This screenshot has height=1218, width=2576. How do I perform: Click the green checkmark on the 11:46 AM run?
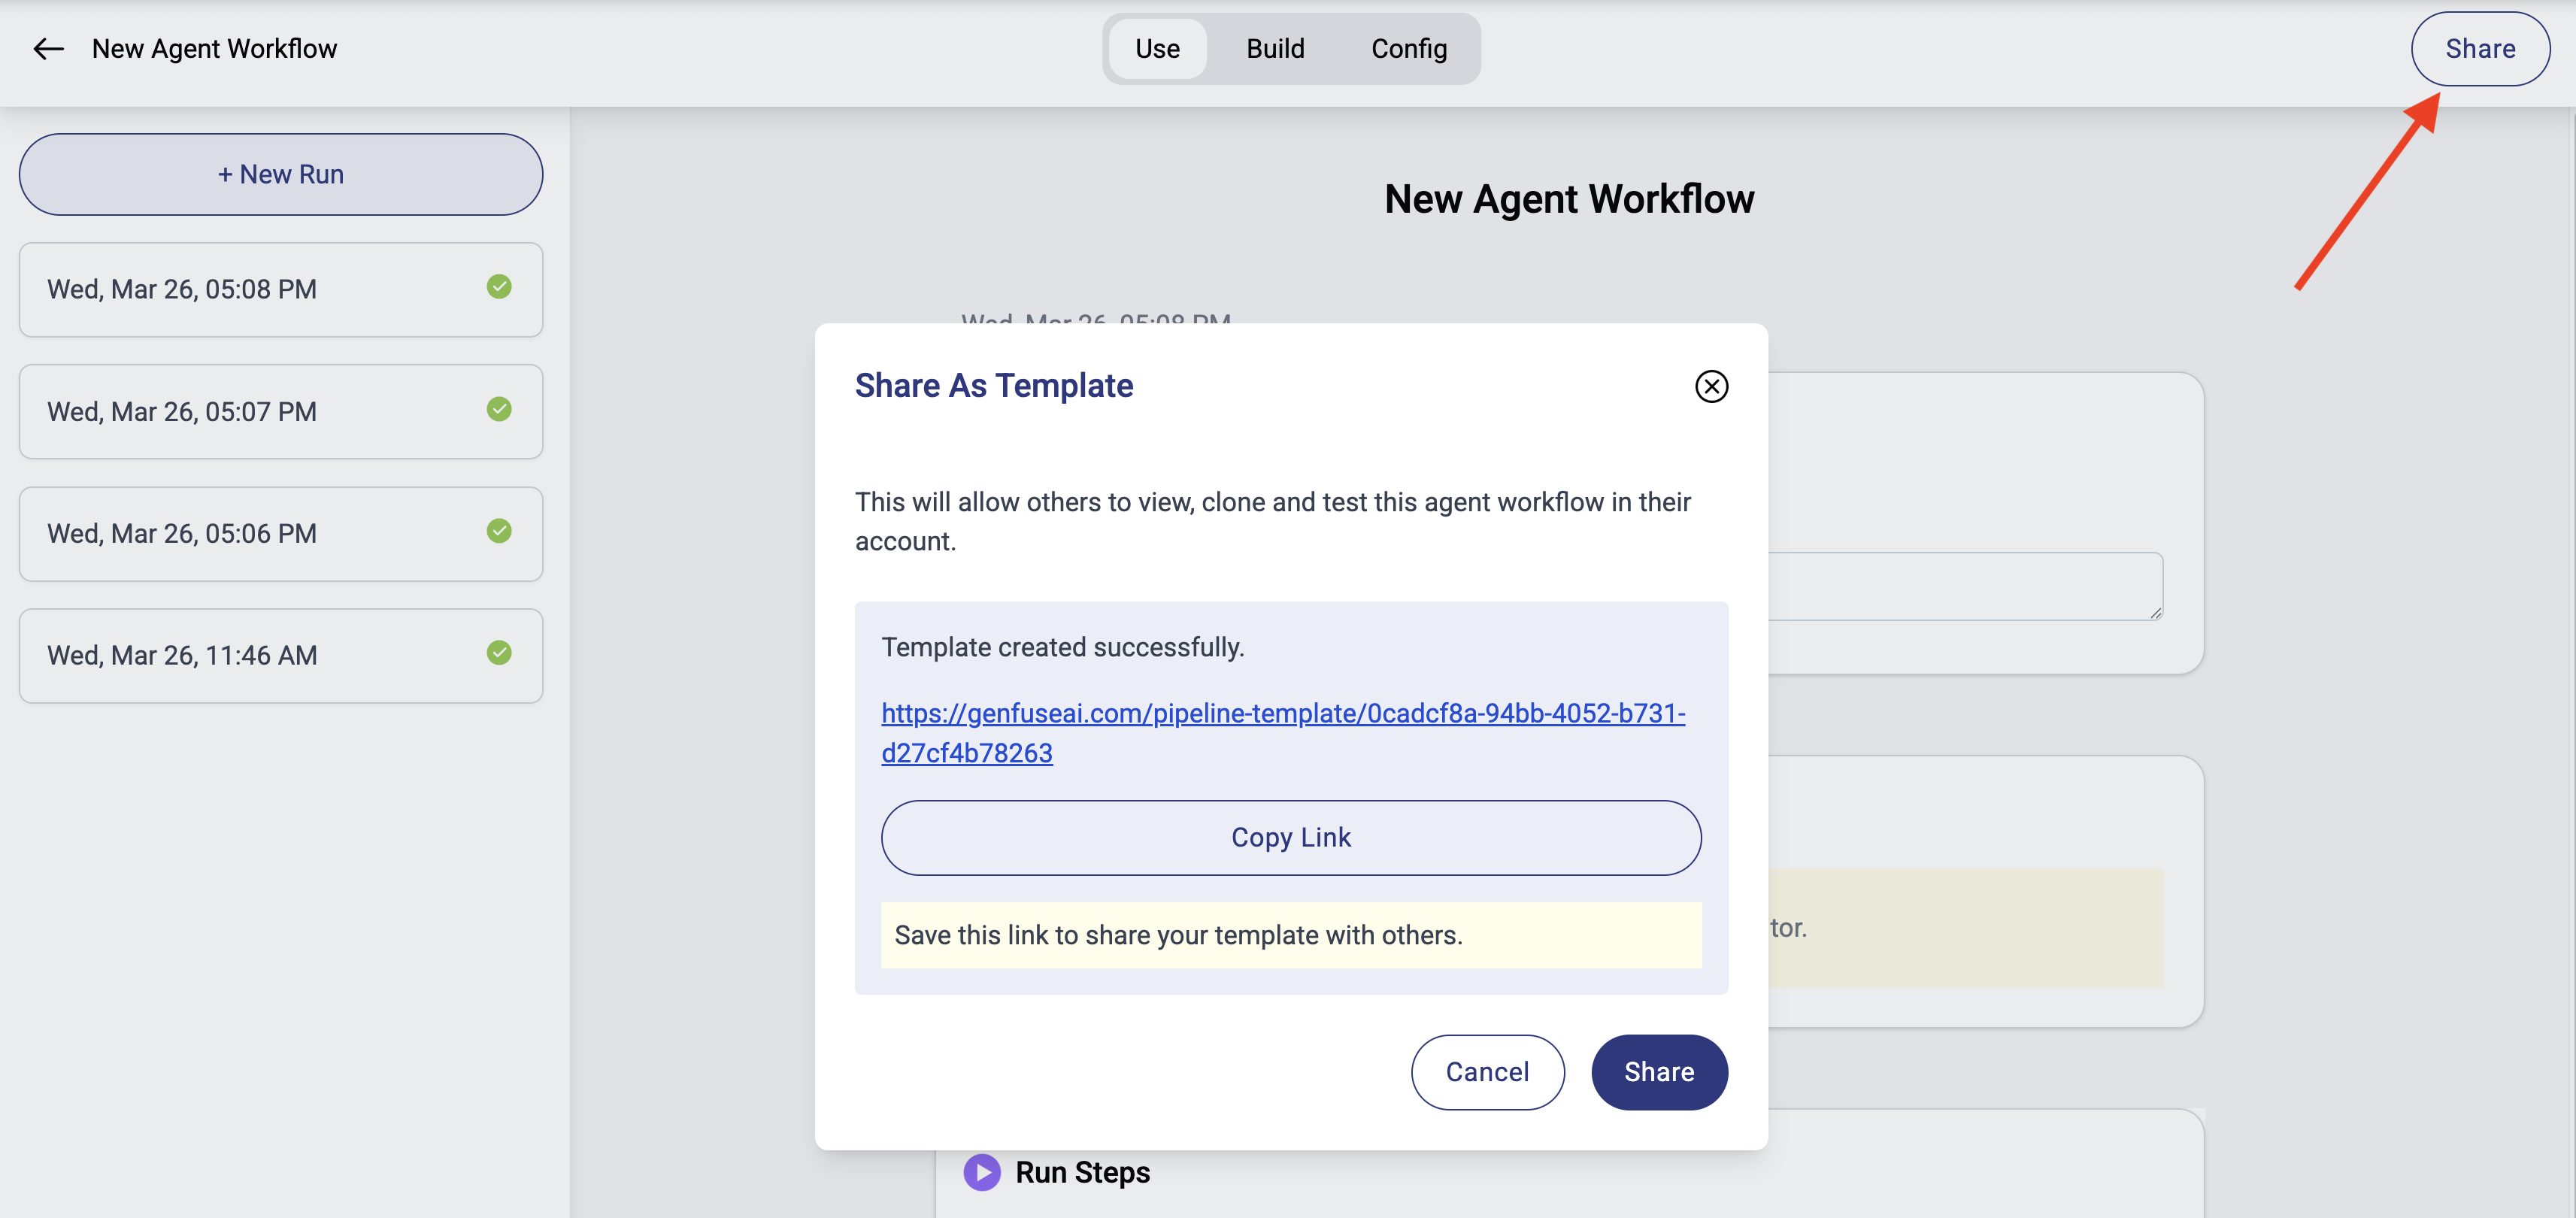click(x=500, y=653)
